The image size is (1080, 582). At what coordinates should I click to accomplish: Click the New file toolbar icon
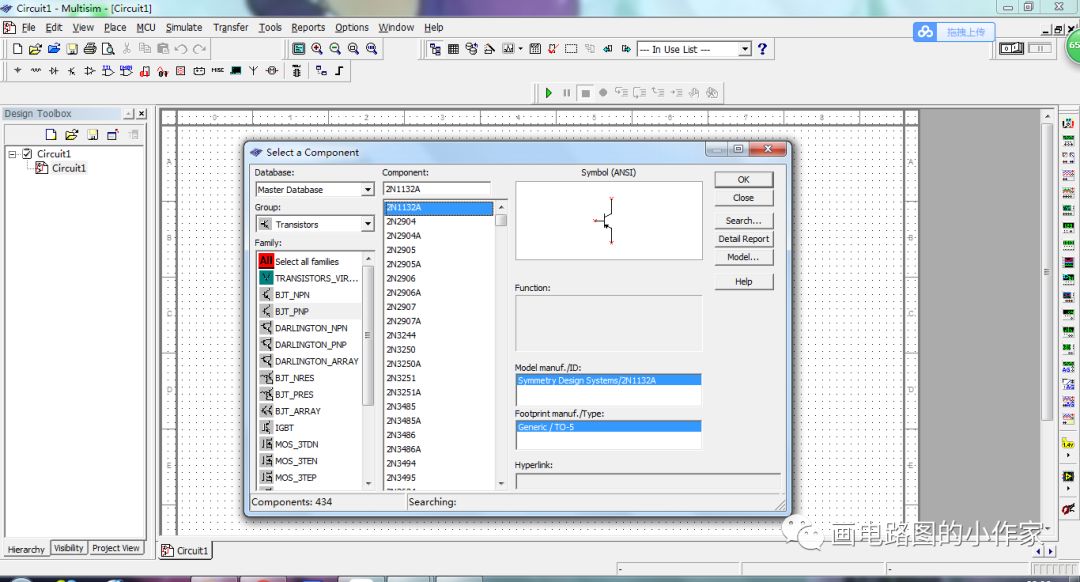[17, 49]
